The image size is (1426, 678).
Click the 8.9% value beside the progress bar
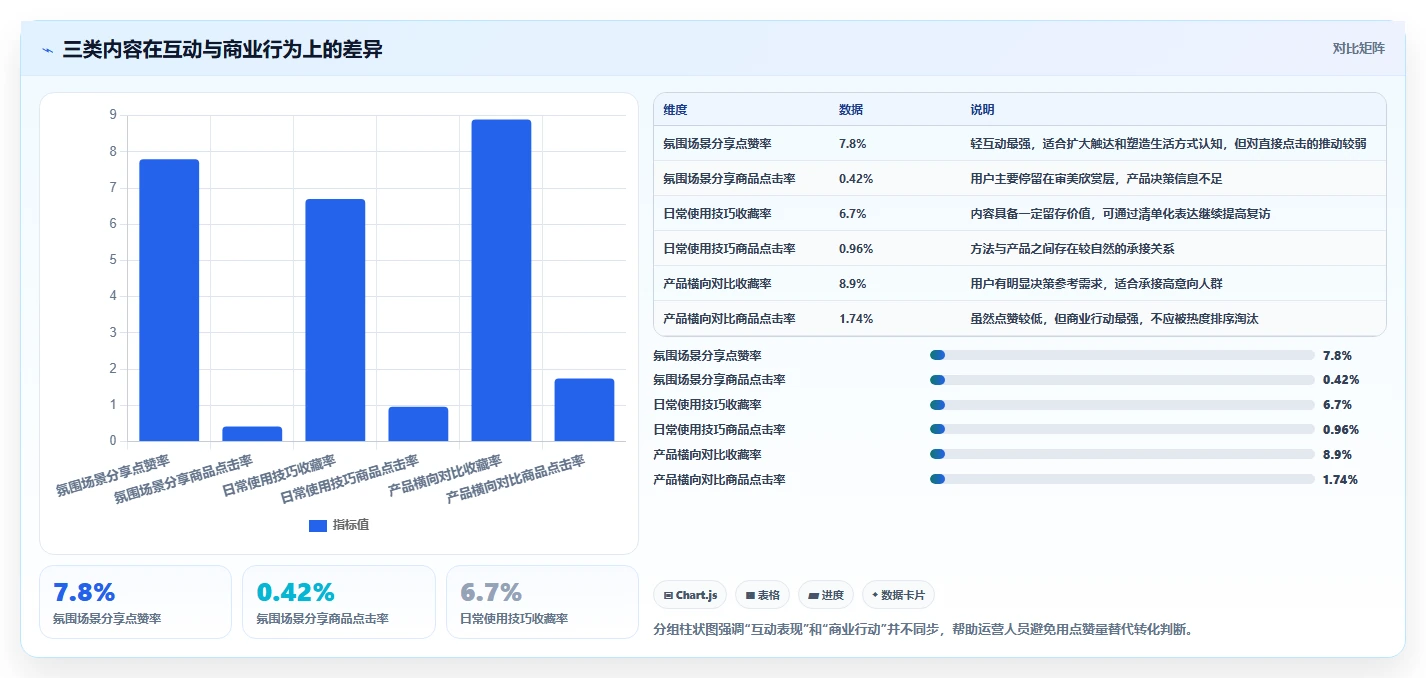1337,454
